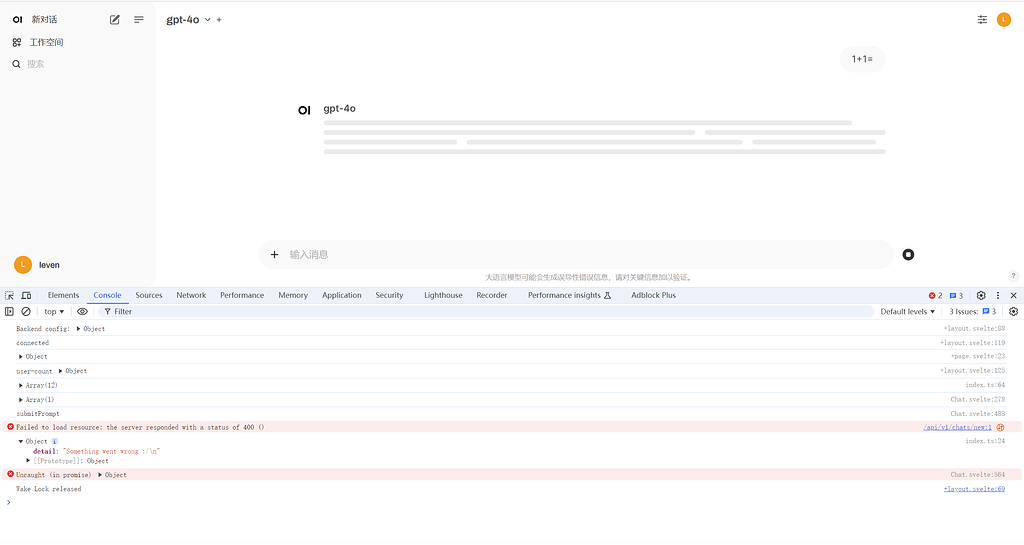Switch to the Application tab
Image resolution: width=1024 pixels, height=545 pixels.
[342, 296]
